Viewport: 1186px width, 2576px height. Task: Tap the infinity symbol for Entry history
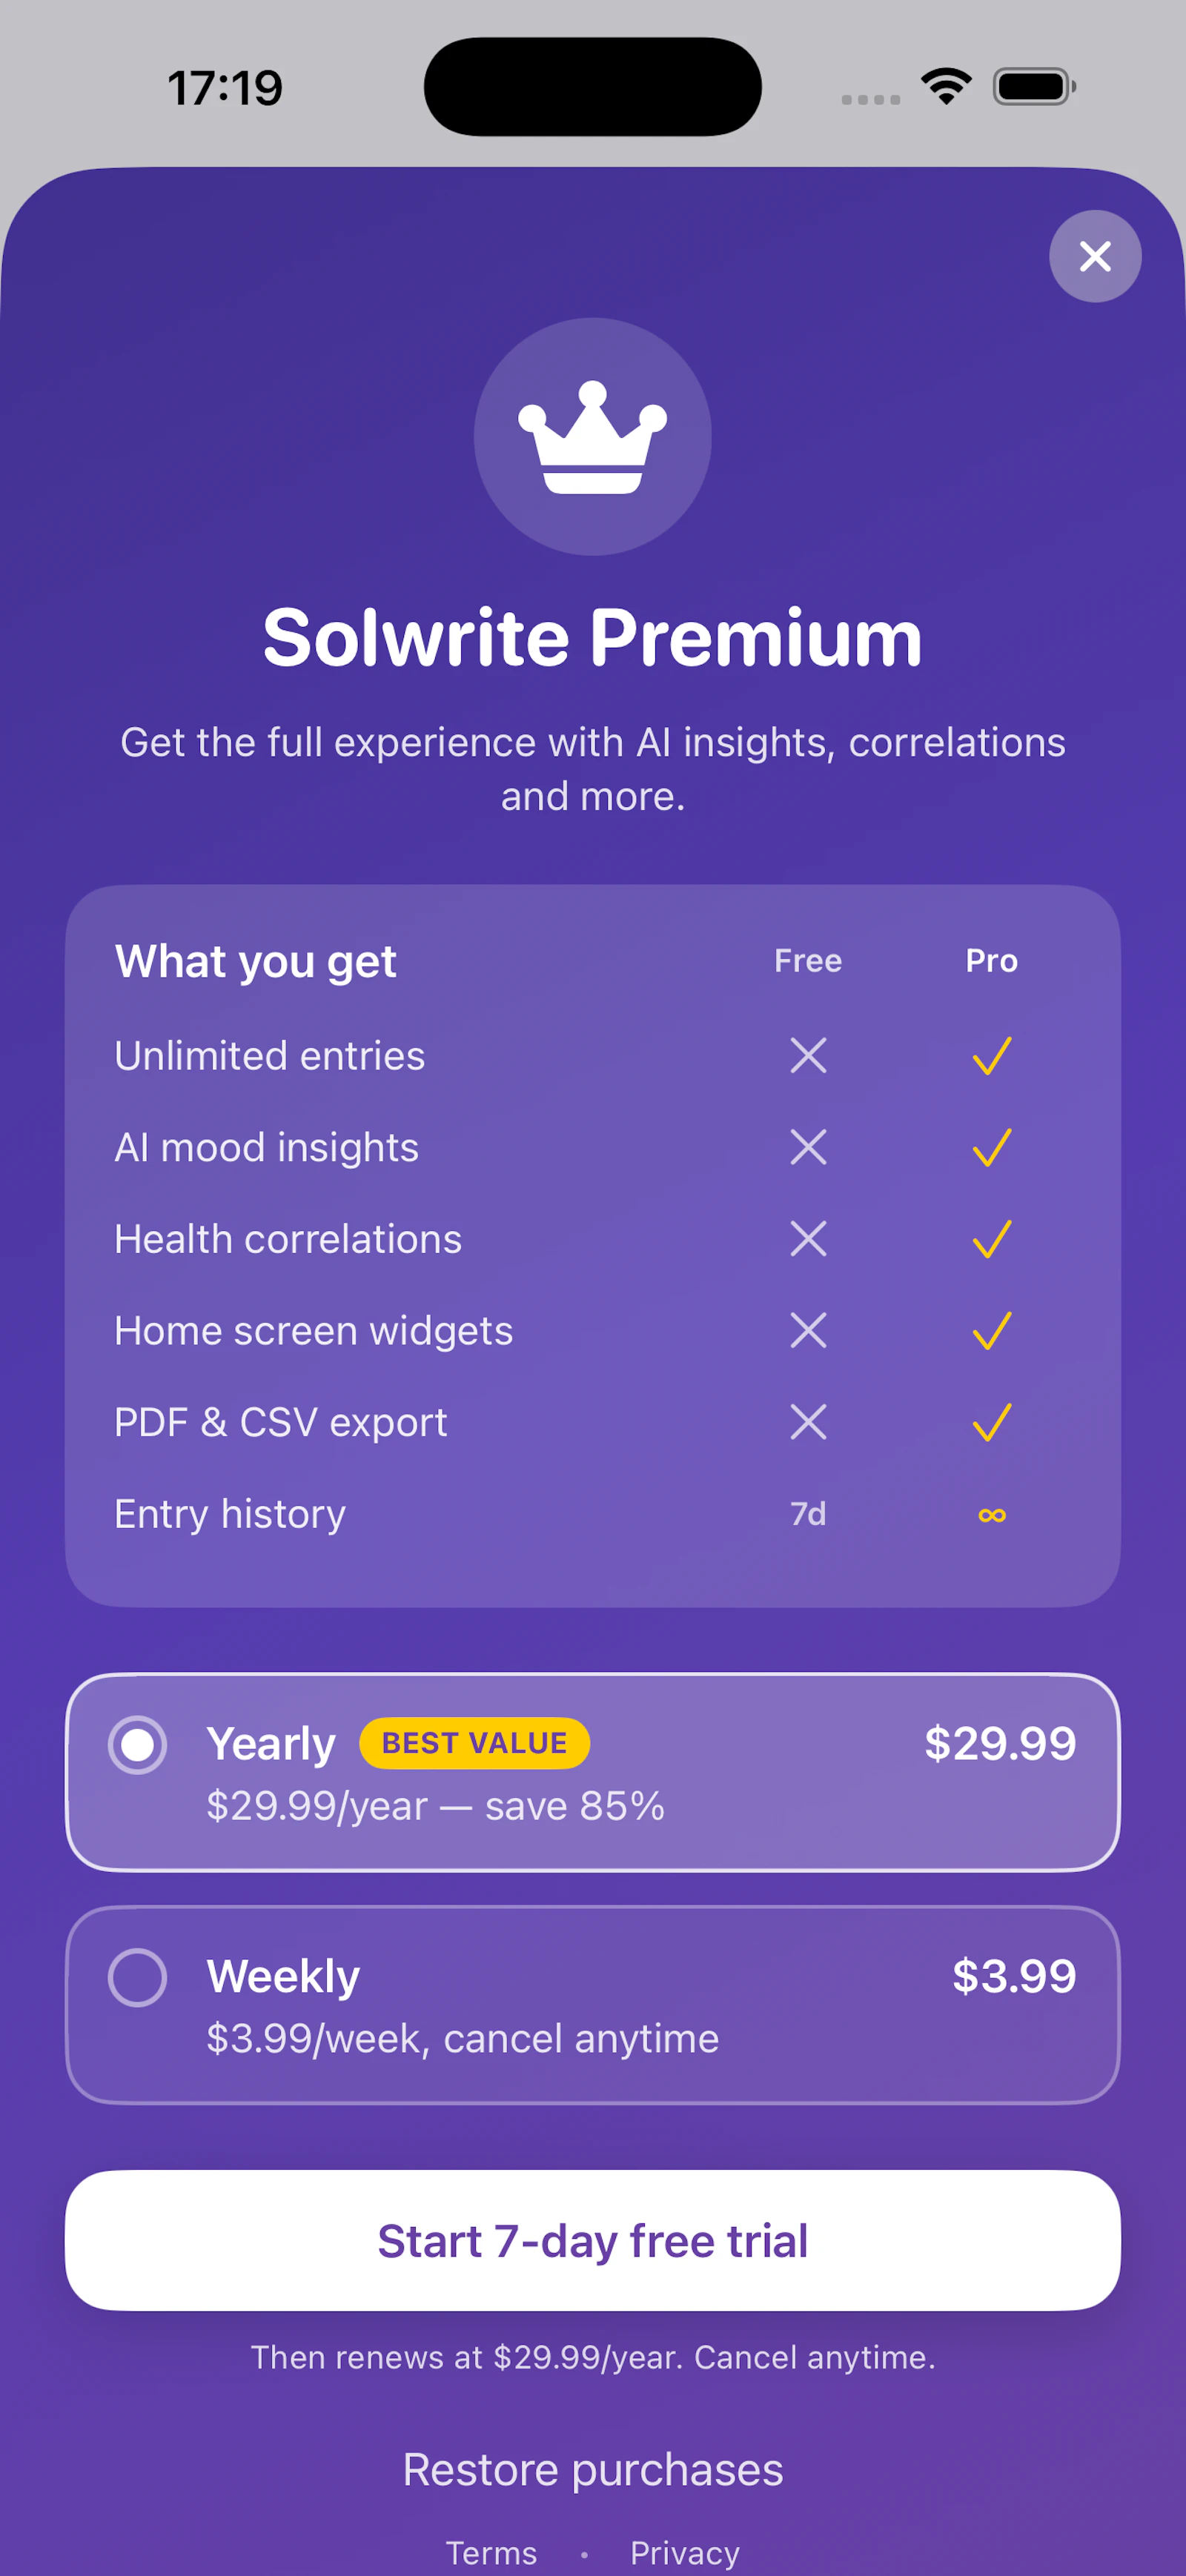coord(991,1515)
